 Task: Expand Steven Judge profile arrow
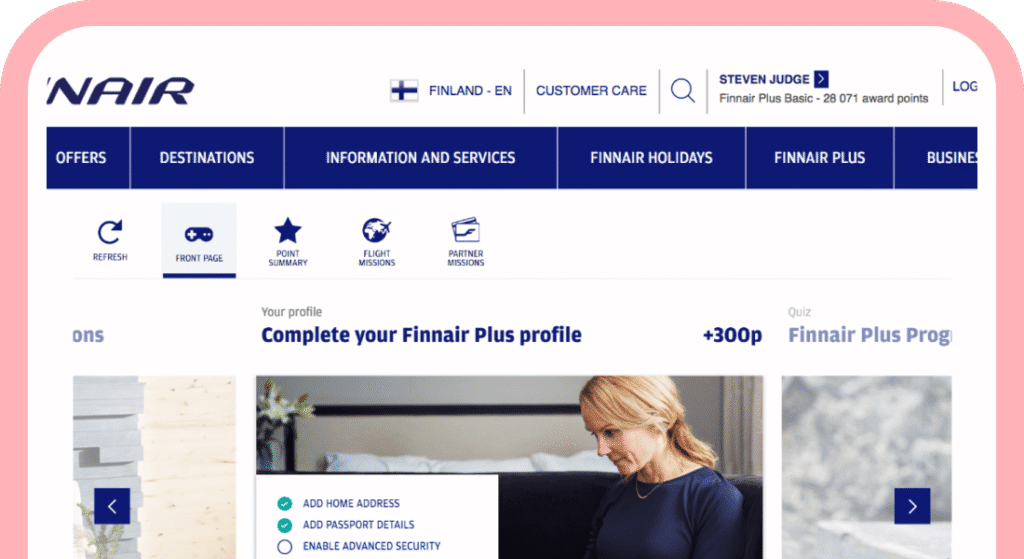(x=822, y=79)
